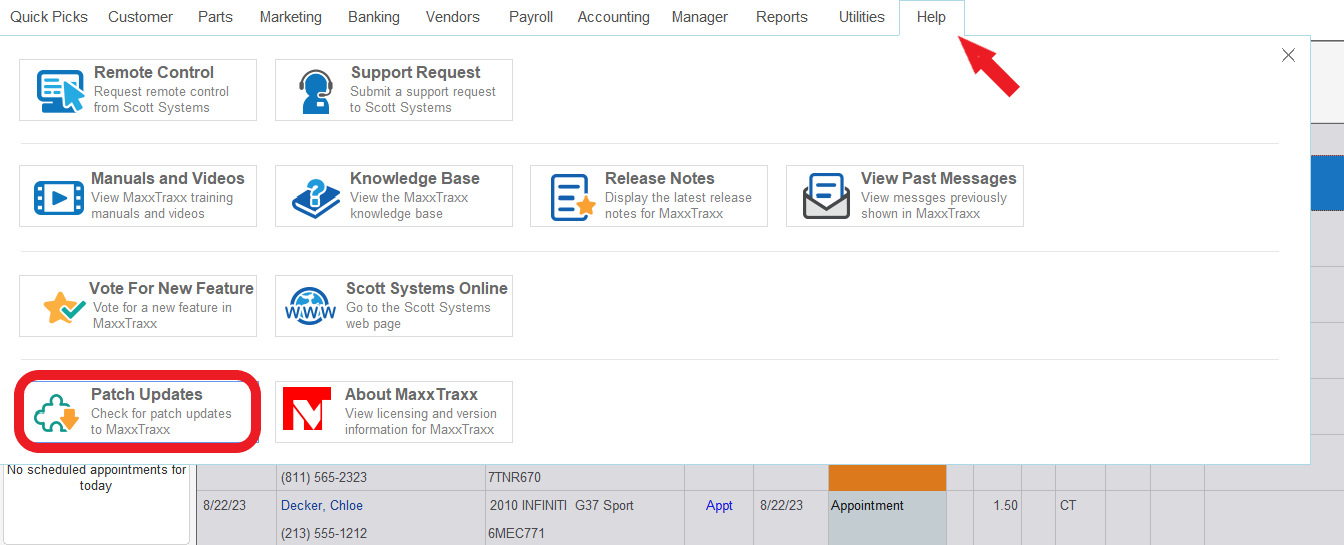1344x545 pixels.
Task: Click the Patch Updates title text
Action: (x=147, y=395)
